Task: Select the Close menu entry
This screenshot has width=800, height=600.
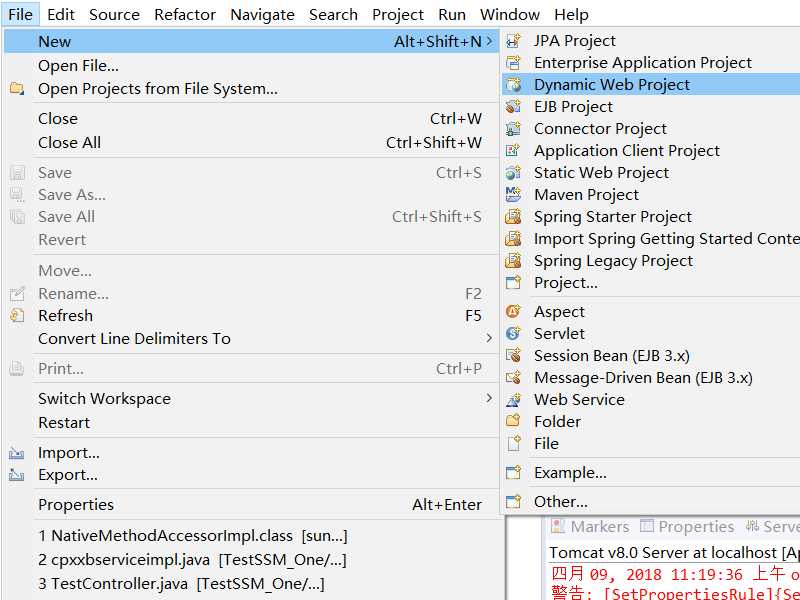Action: click(x=252, y=118)
